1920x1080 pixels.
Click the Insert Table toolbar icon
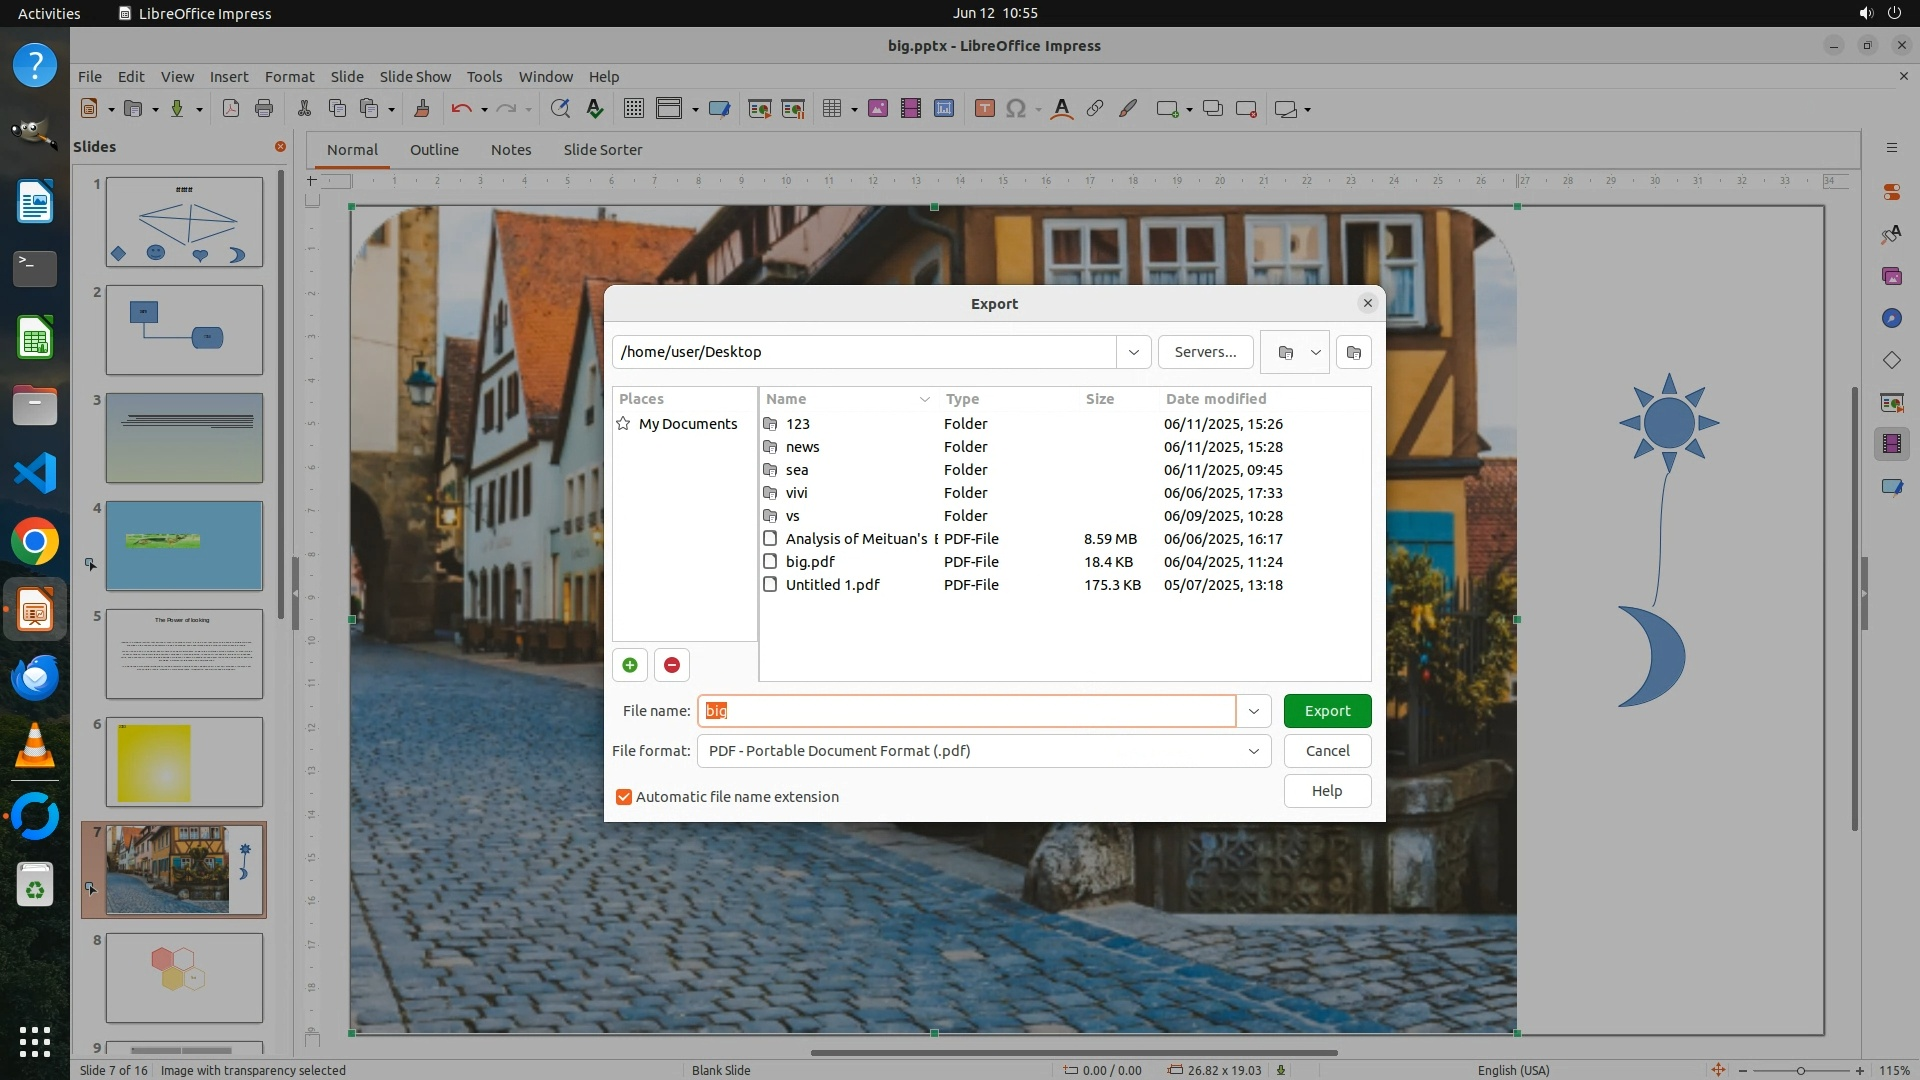pyautogui.click(x=831, y=109)
